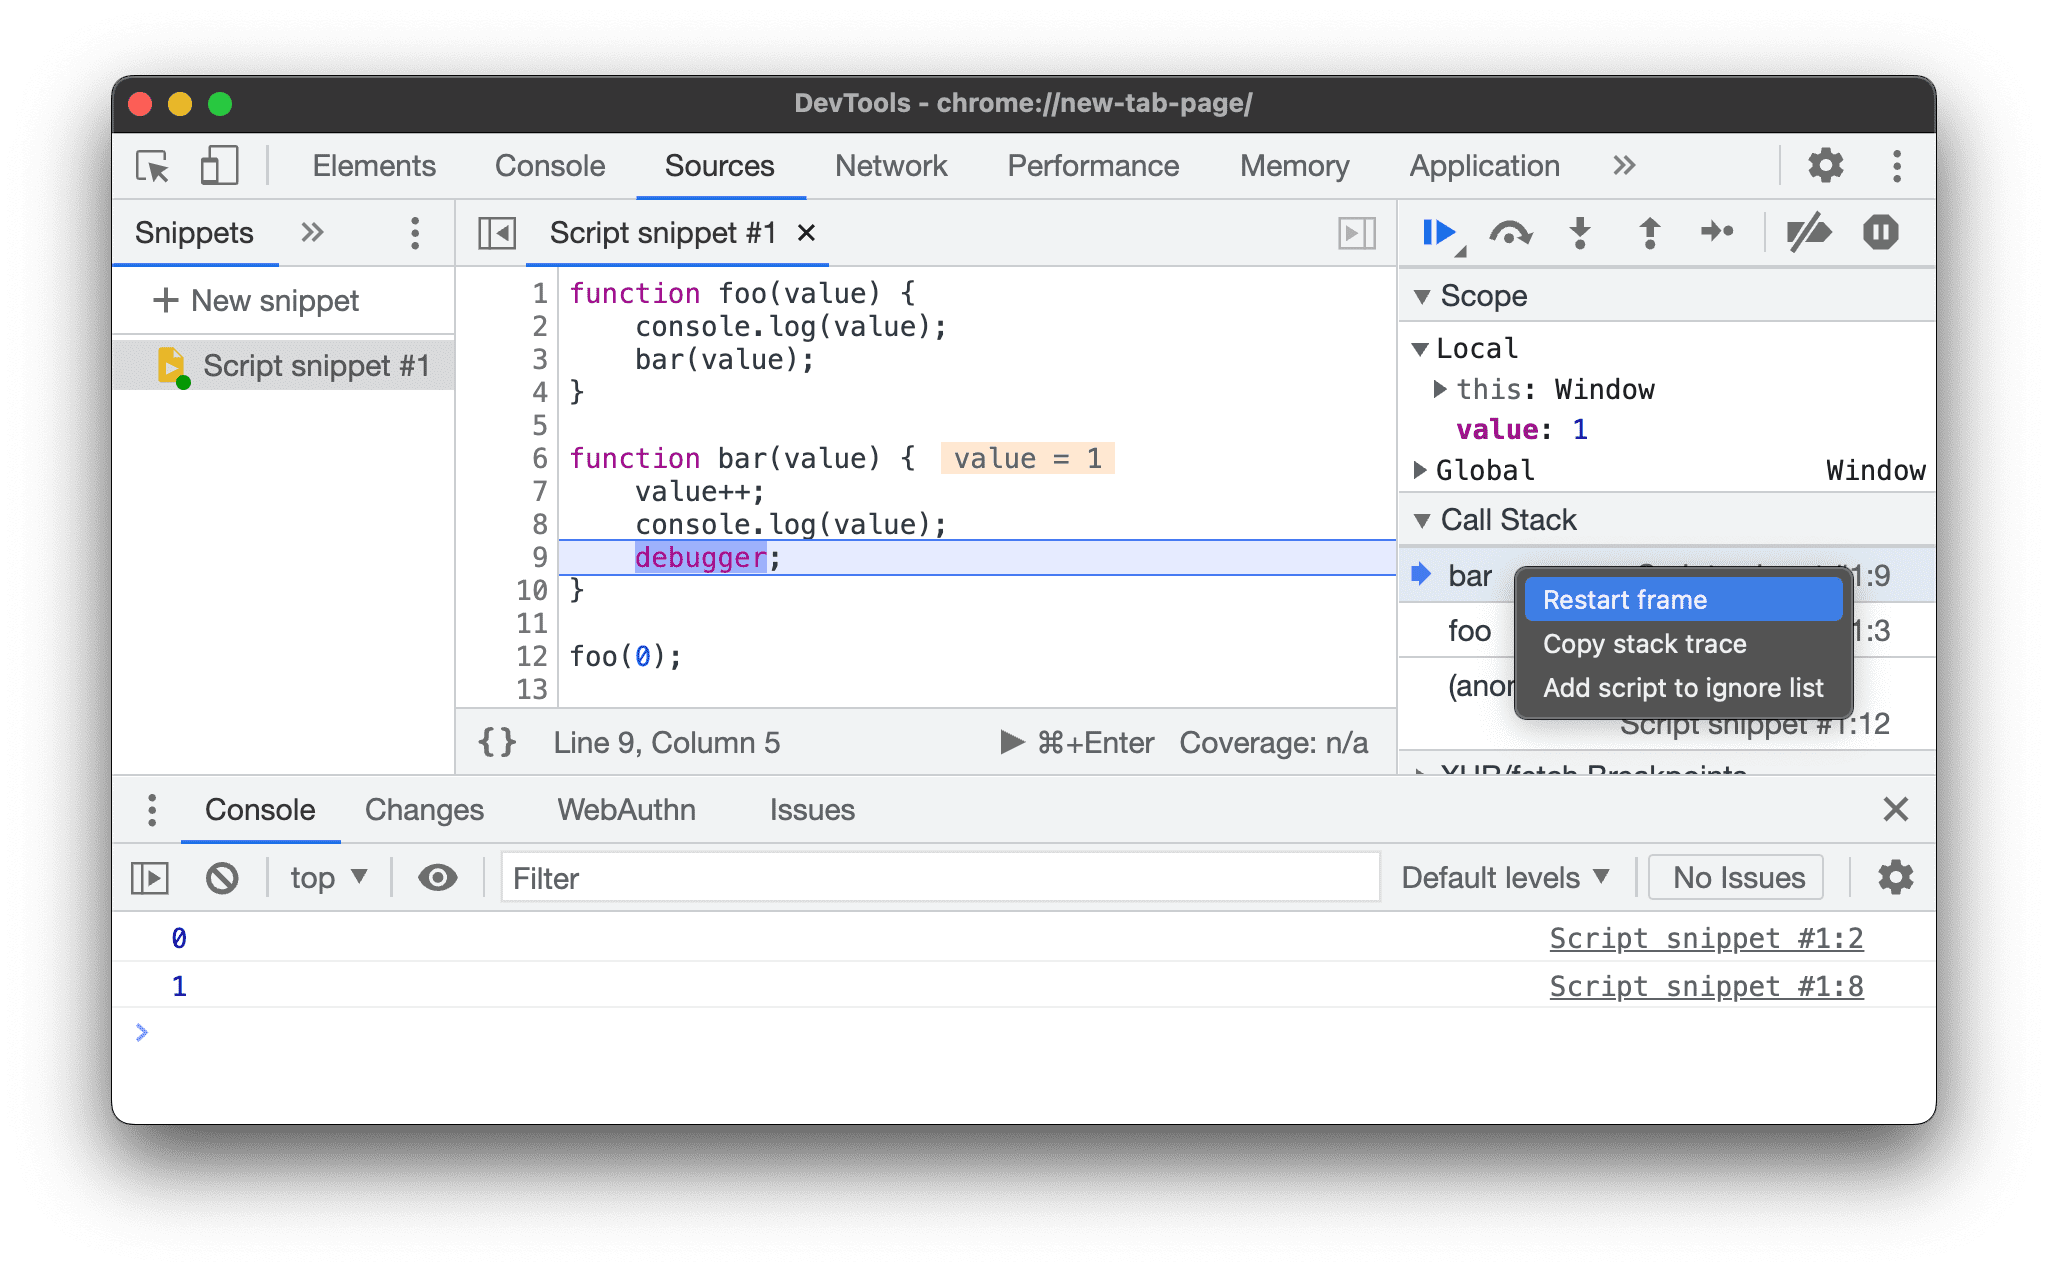
Task: Click the Pause on exceptions icon
Action: coord(1881,232)
